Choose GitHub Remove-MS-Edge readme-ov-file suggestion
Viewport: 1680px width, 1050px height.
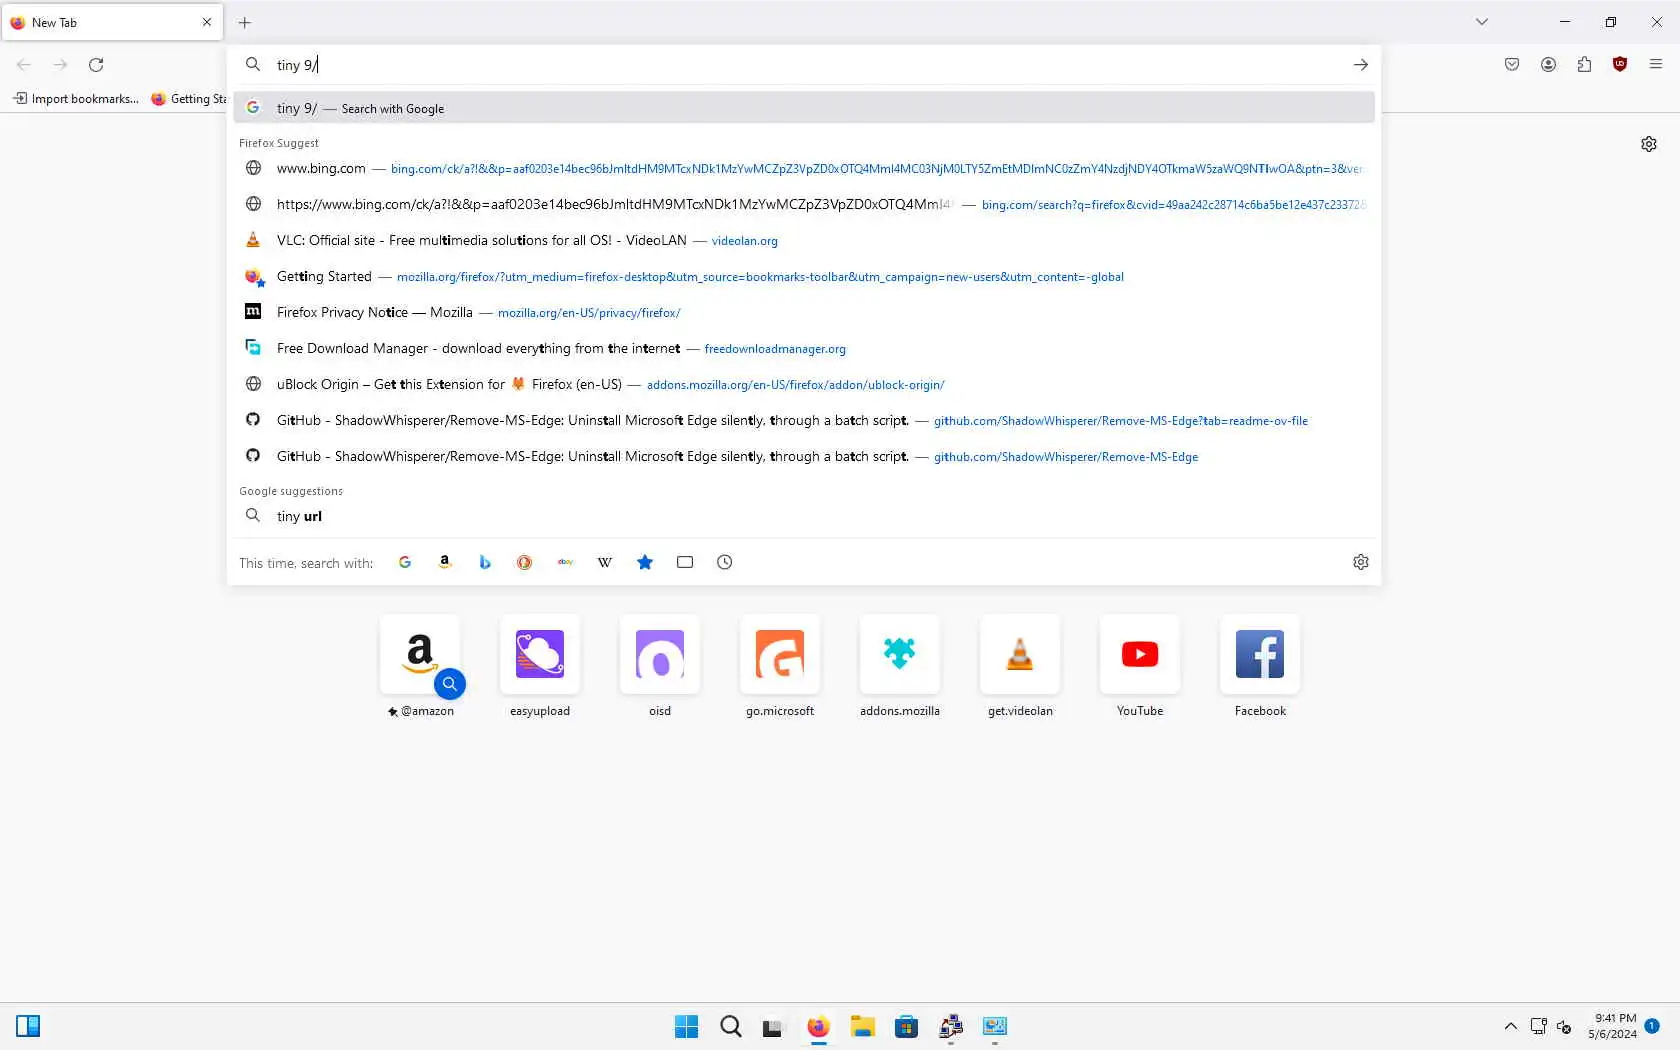(x=804, y=420)
